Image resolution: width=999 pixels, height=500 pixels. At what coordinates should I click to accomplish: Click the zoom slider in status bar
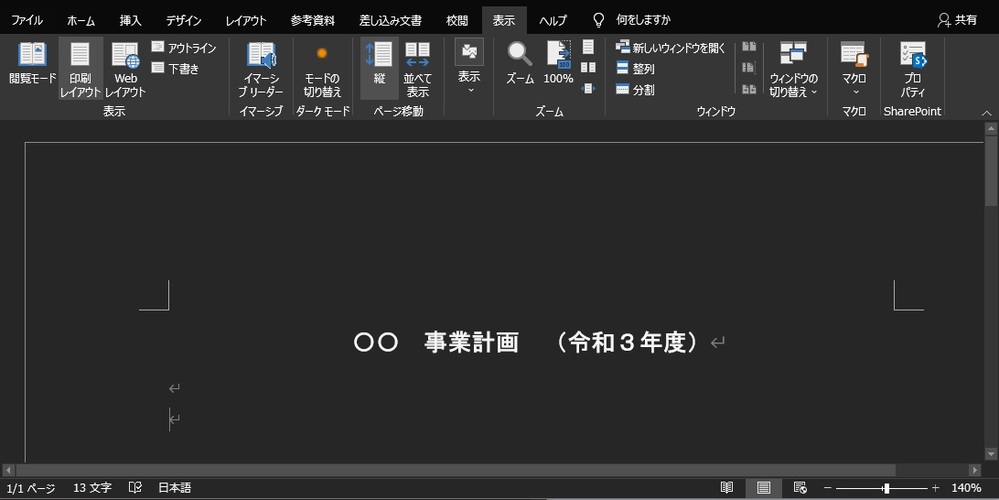(x=886, y=488)
